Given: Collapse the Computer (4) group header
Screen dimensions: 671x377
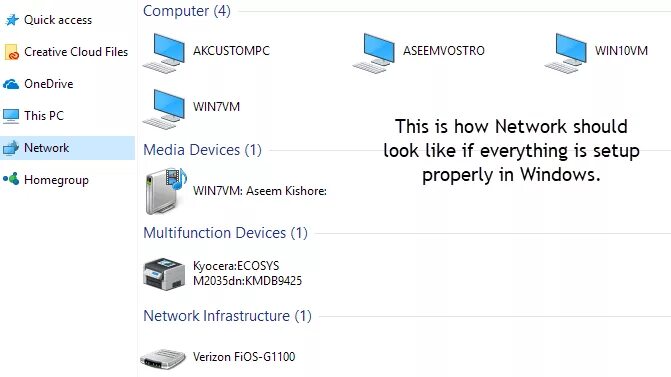Looking at the screenshot, I should (187, 11).
